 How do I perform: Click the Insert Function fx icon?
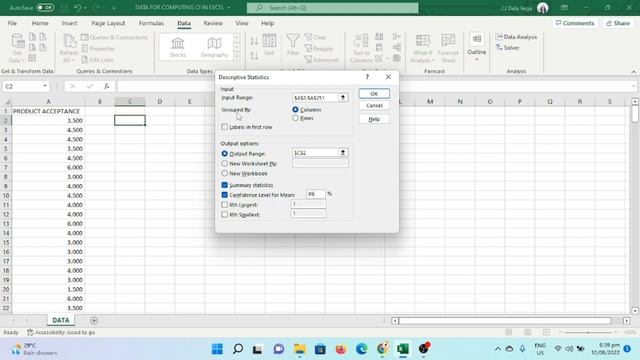tap(107, 86)
